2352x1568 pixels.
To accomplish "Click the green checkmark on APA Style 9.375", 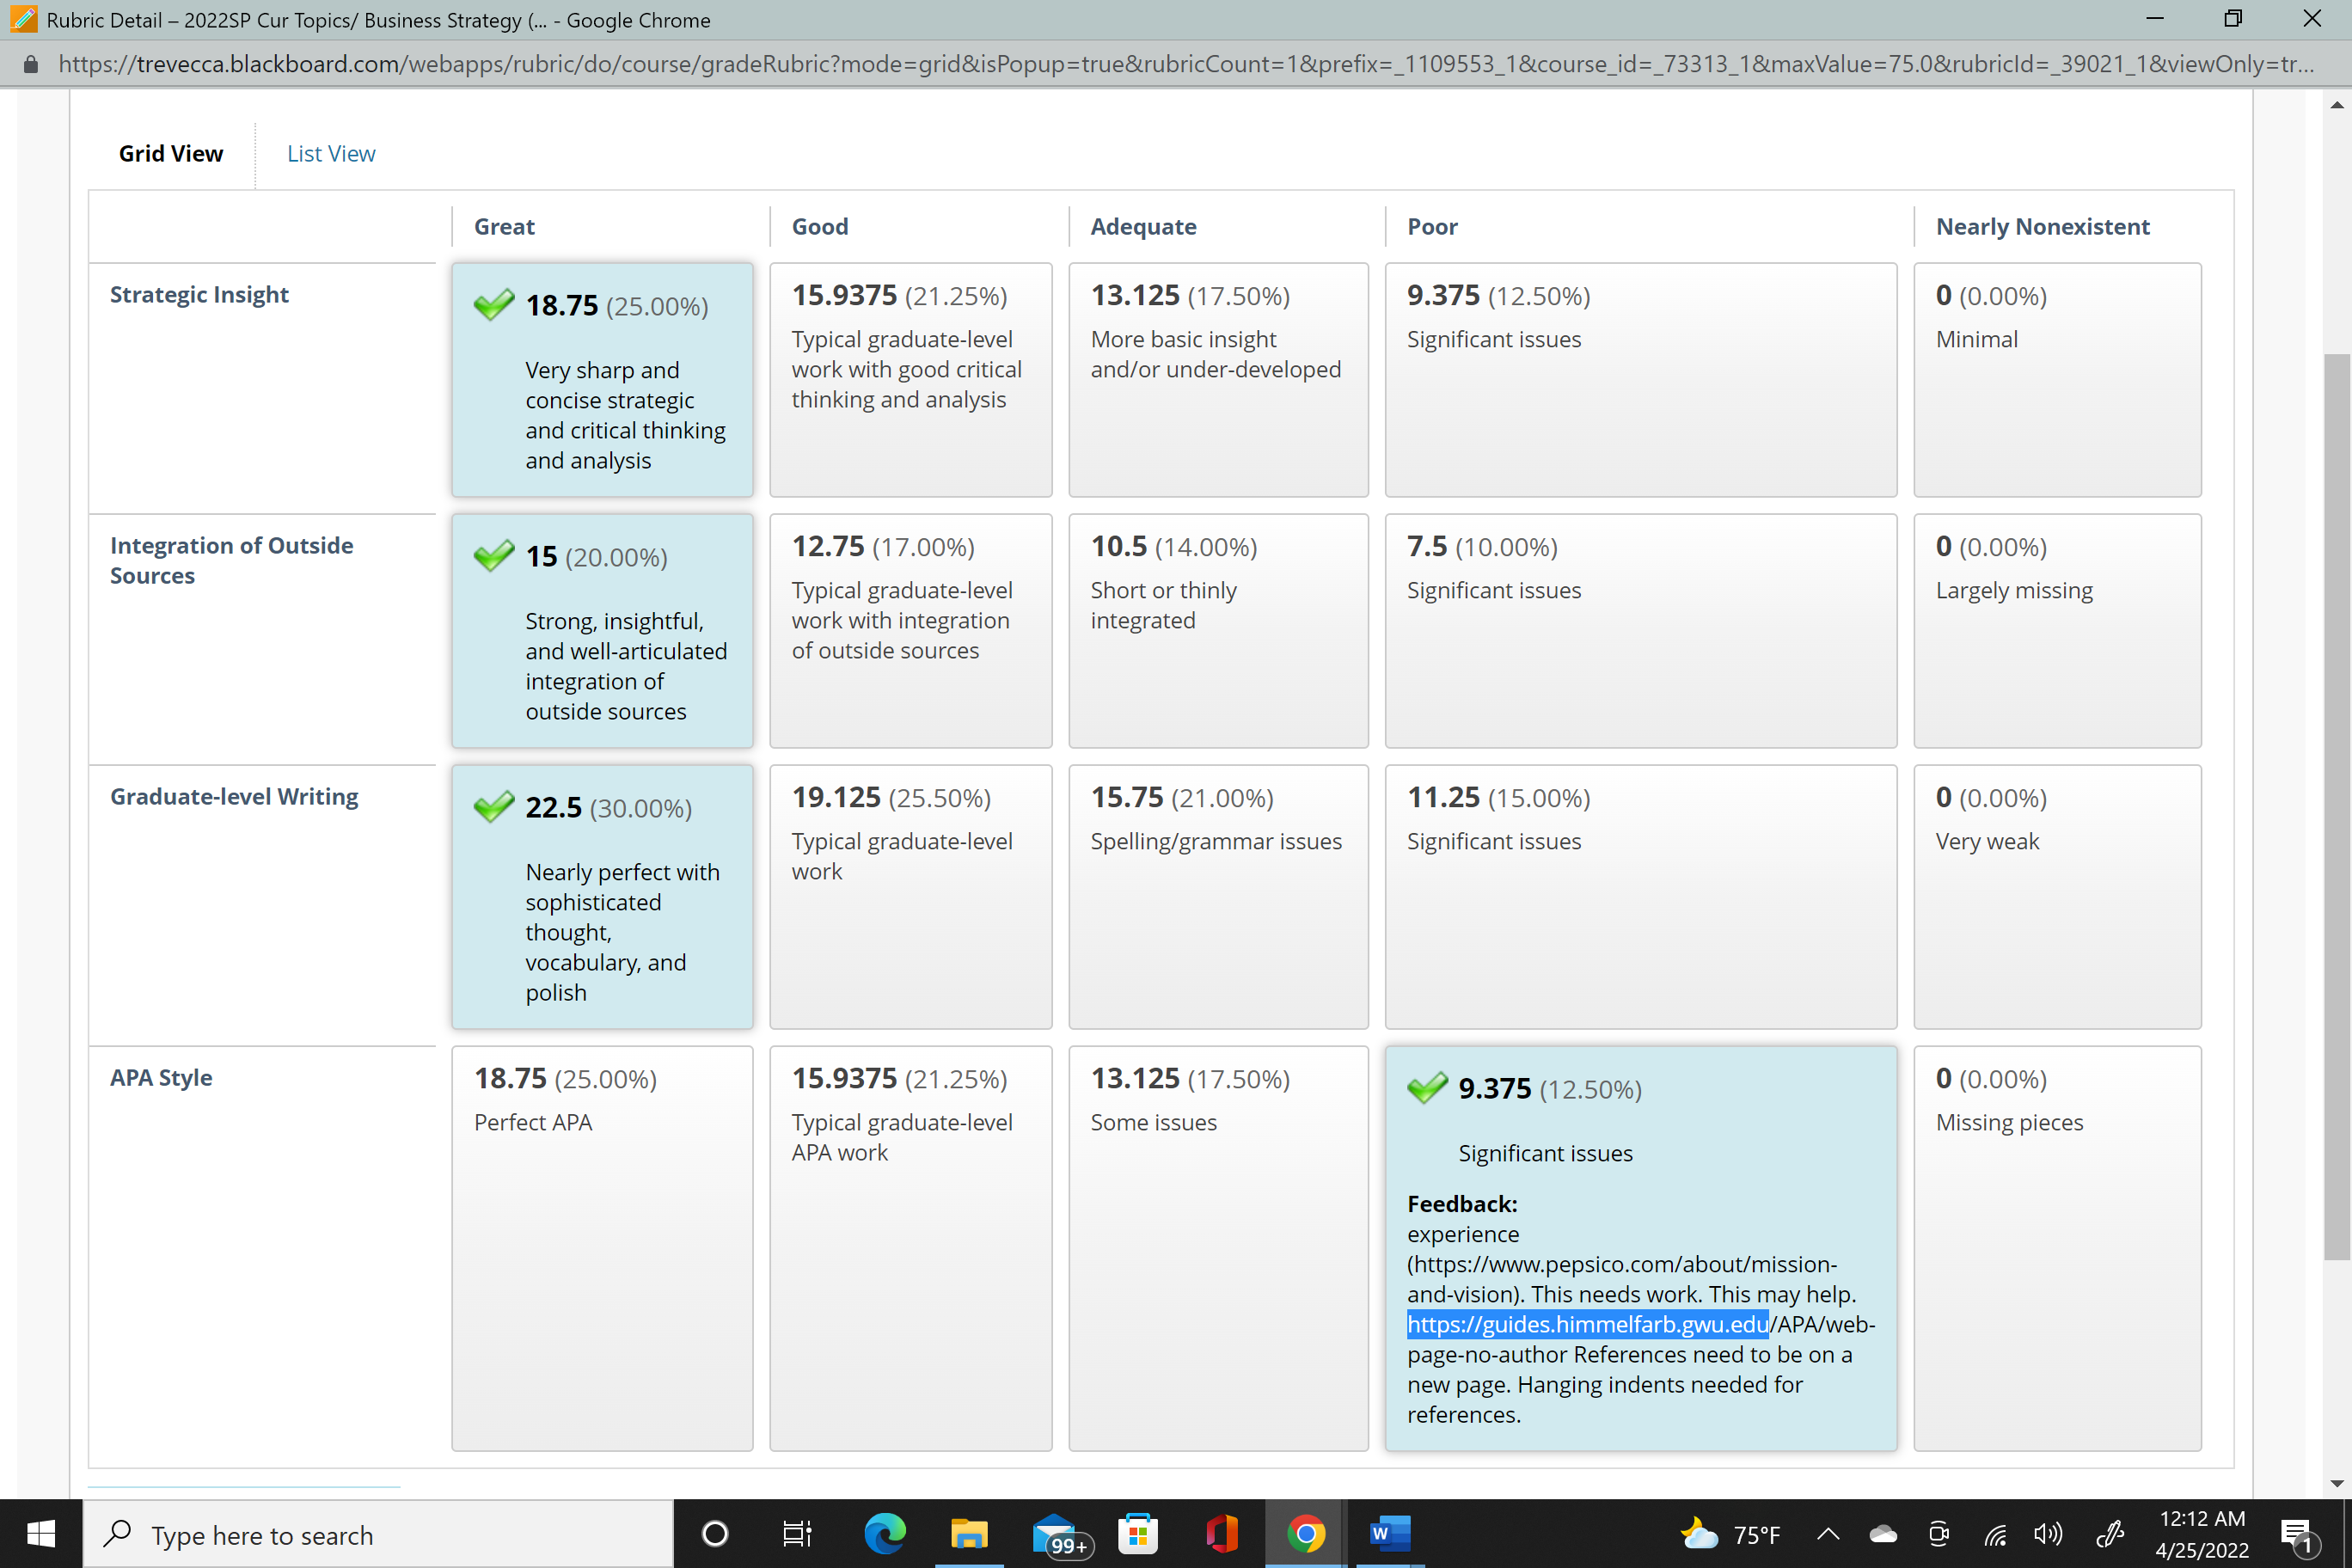I will 1427,1087.
